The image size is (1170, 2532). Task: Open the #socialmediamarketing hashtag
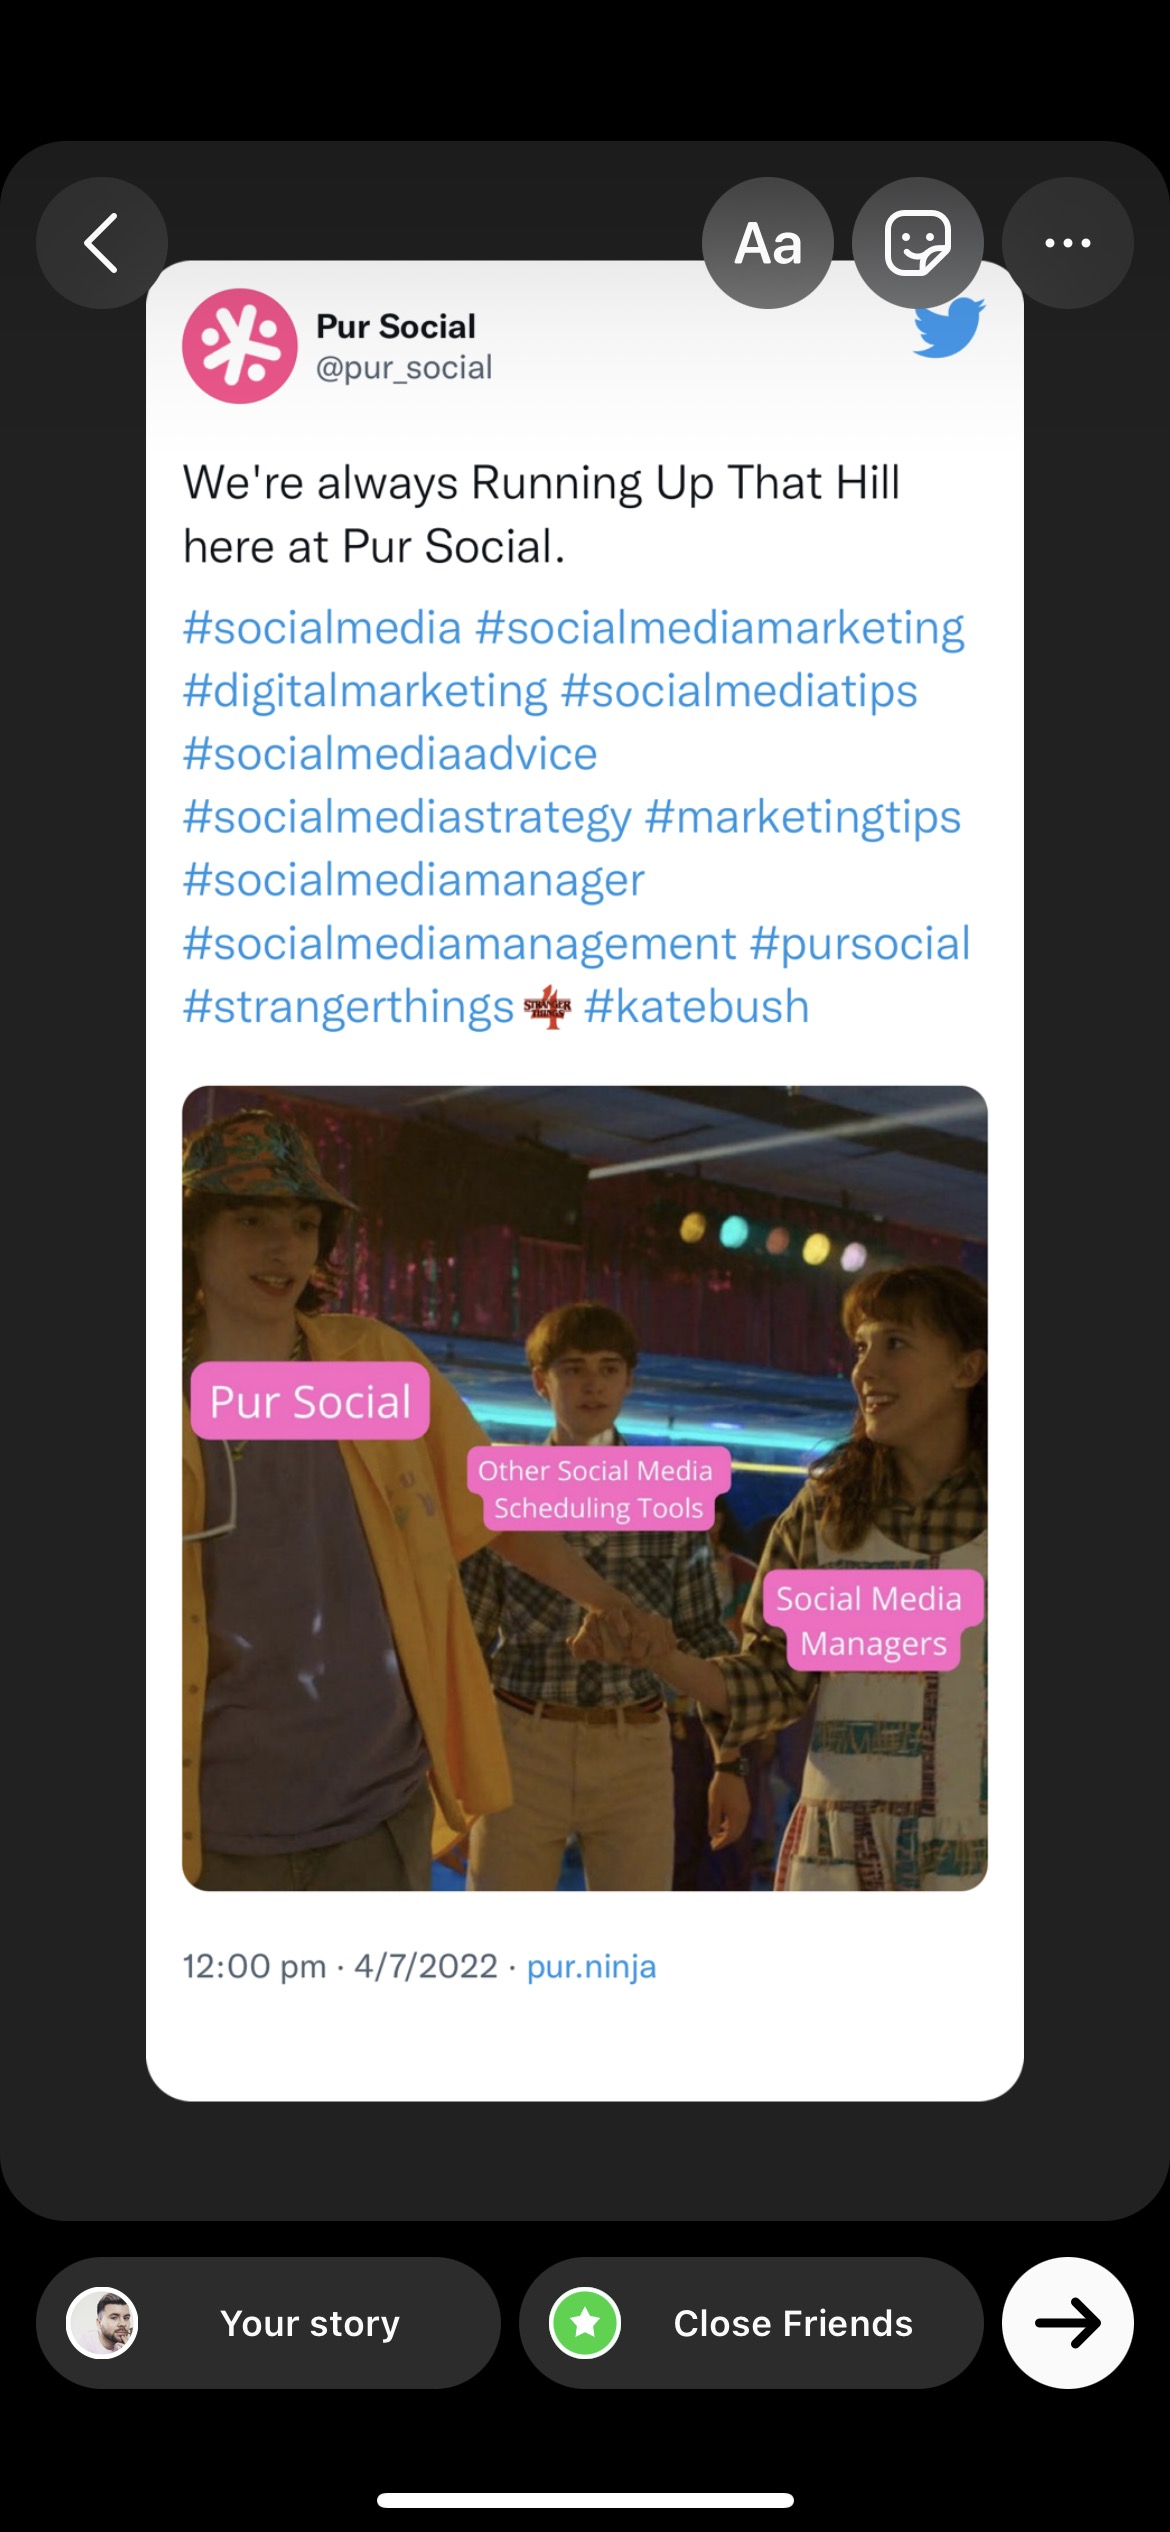(720, 628)
